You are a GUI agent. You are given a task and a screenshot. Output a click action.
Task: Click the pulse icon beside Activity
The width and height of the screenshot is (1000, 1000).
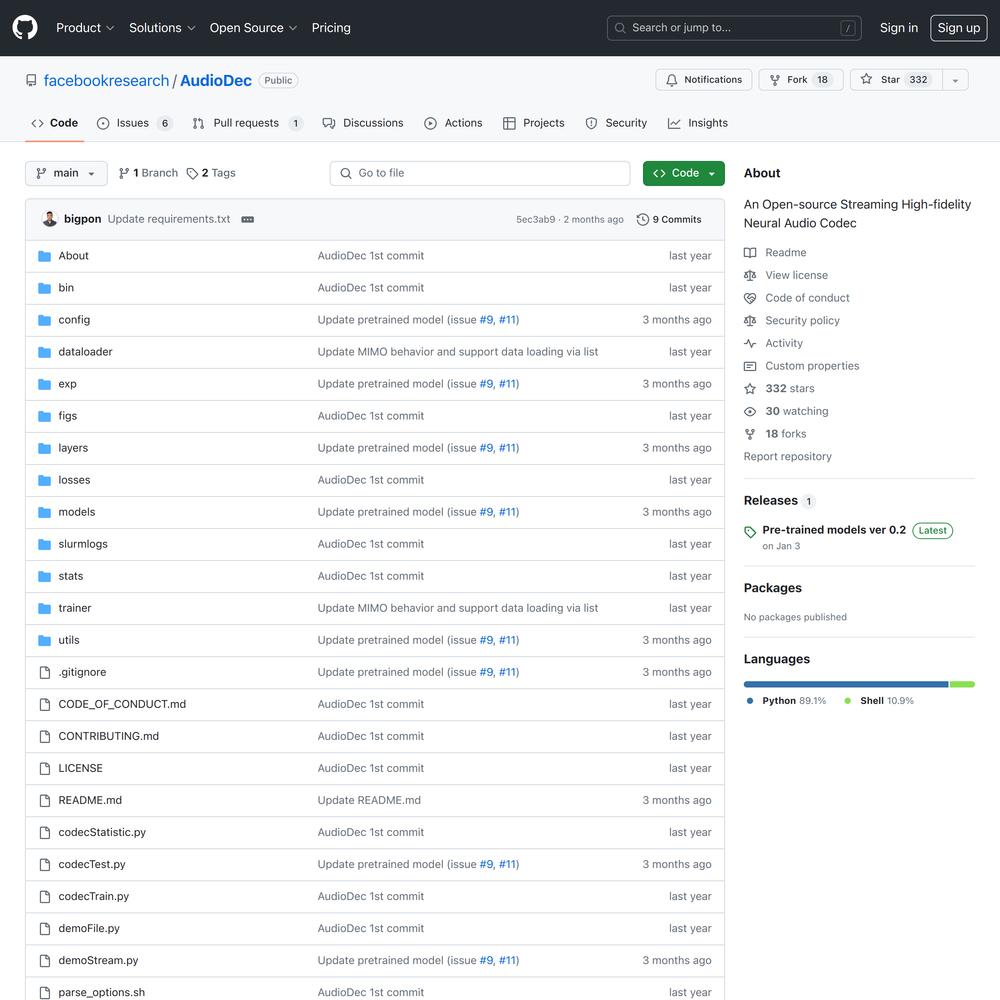click(750, 343)
